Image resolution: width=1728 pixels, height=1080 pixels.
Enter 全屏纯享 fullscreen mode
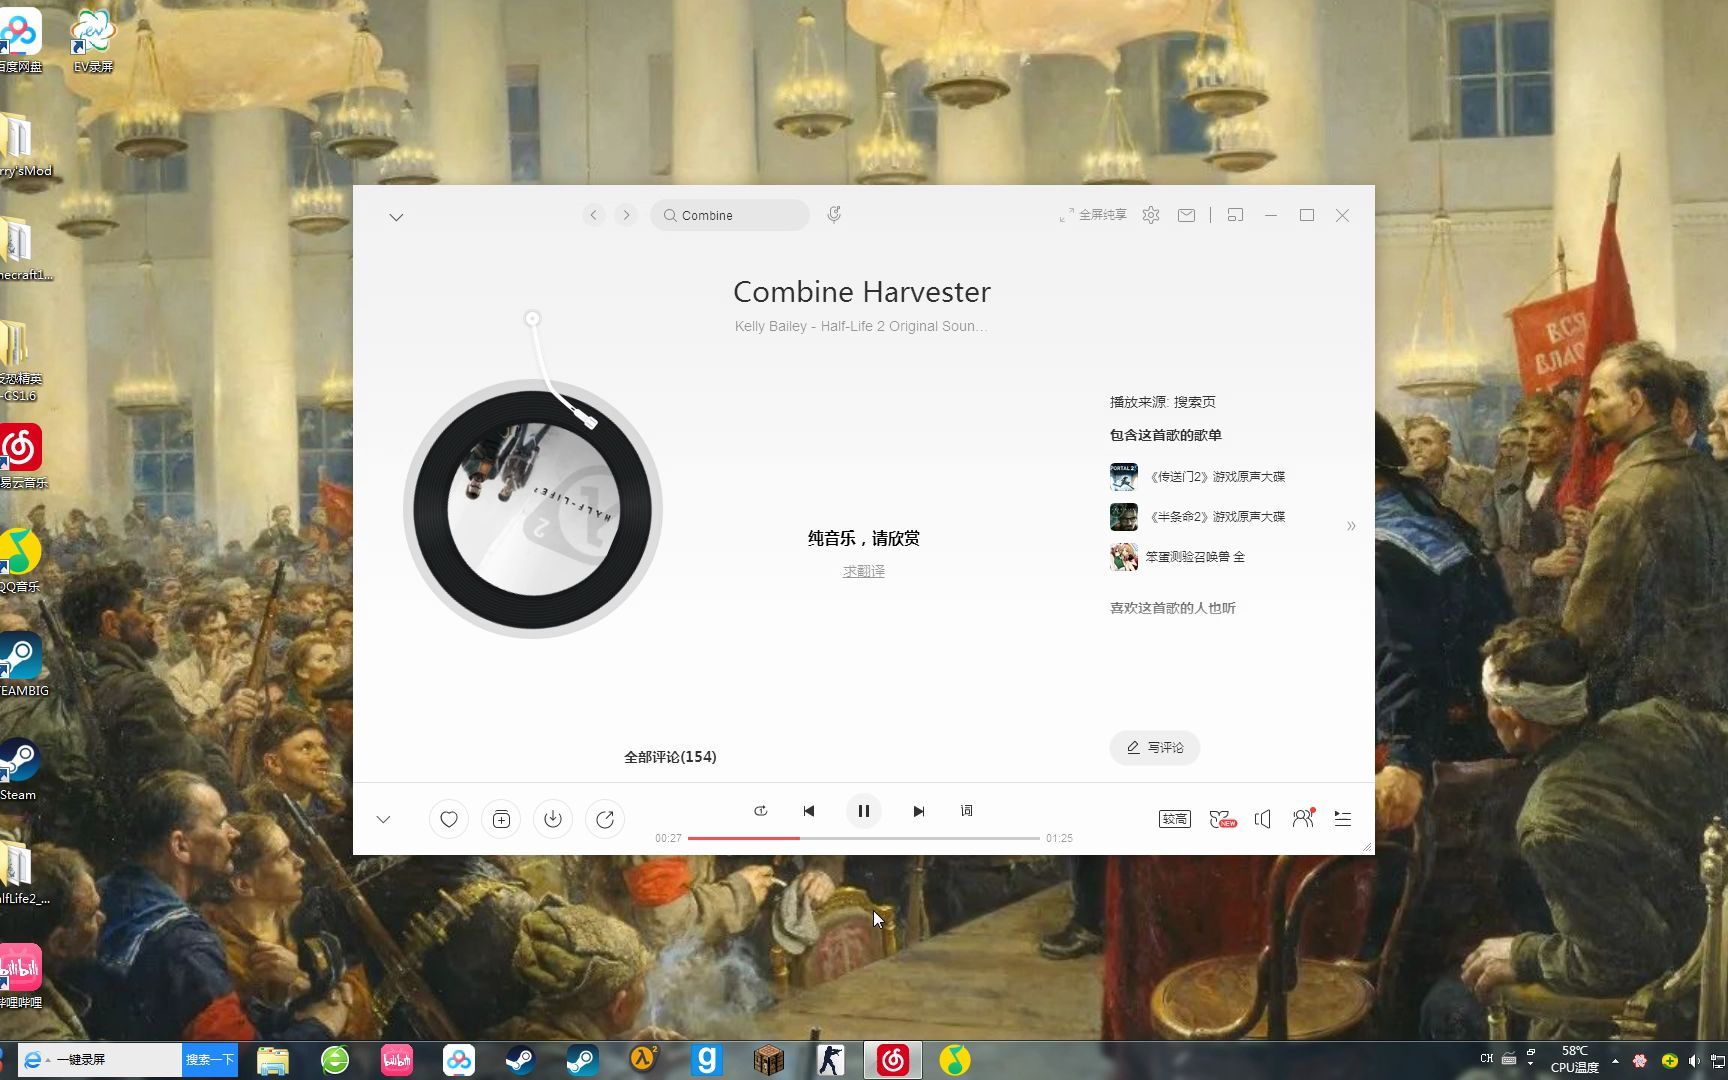click(1093, 215)
